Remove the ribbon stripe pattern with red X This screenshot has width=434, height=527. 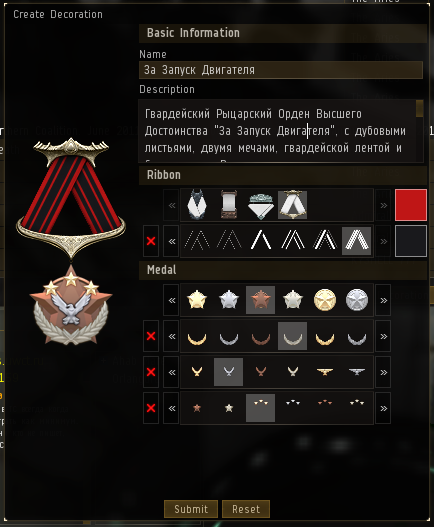(151, 241)
